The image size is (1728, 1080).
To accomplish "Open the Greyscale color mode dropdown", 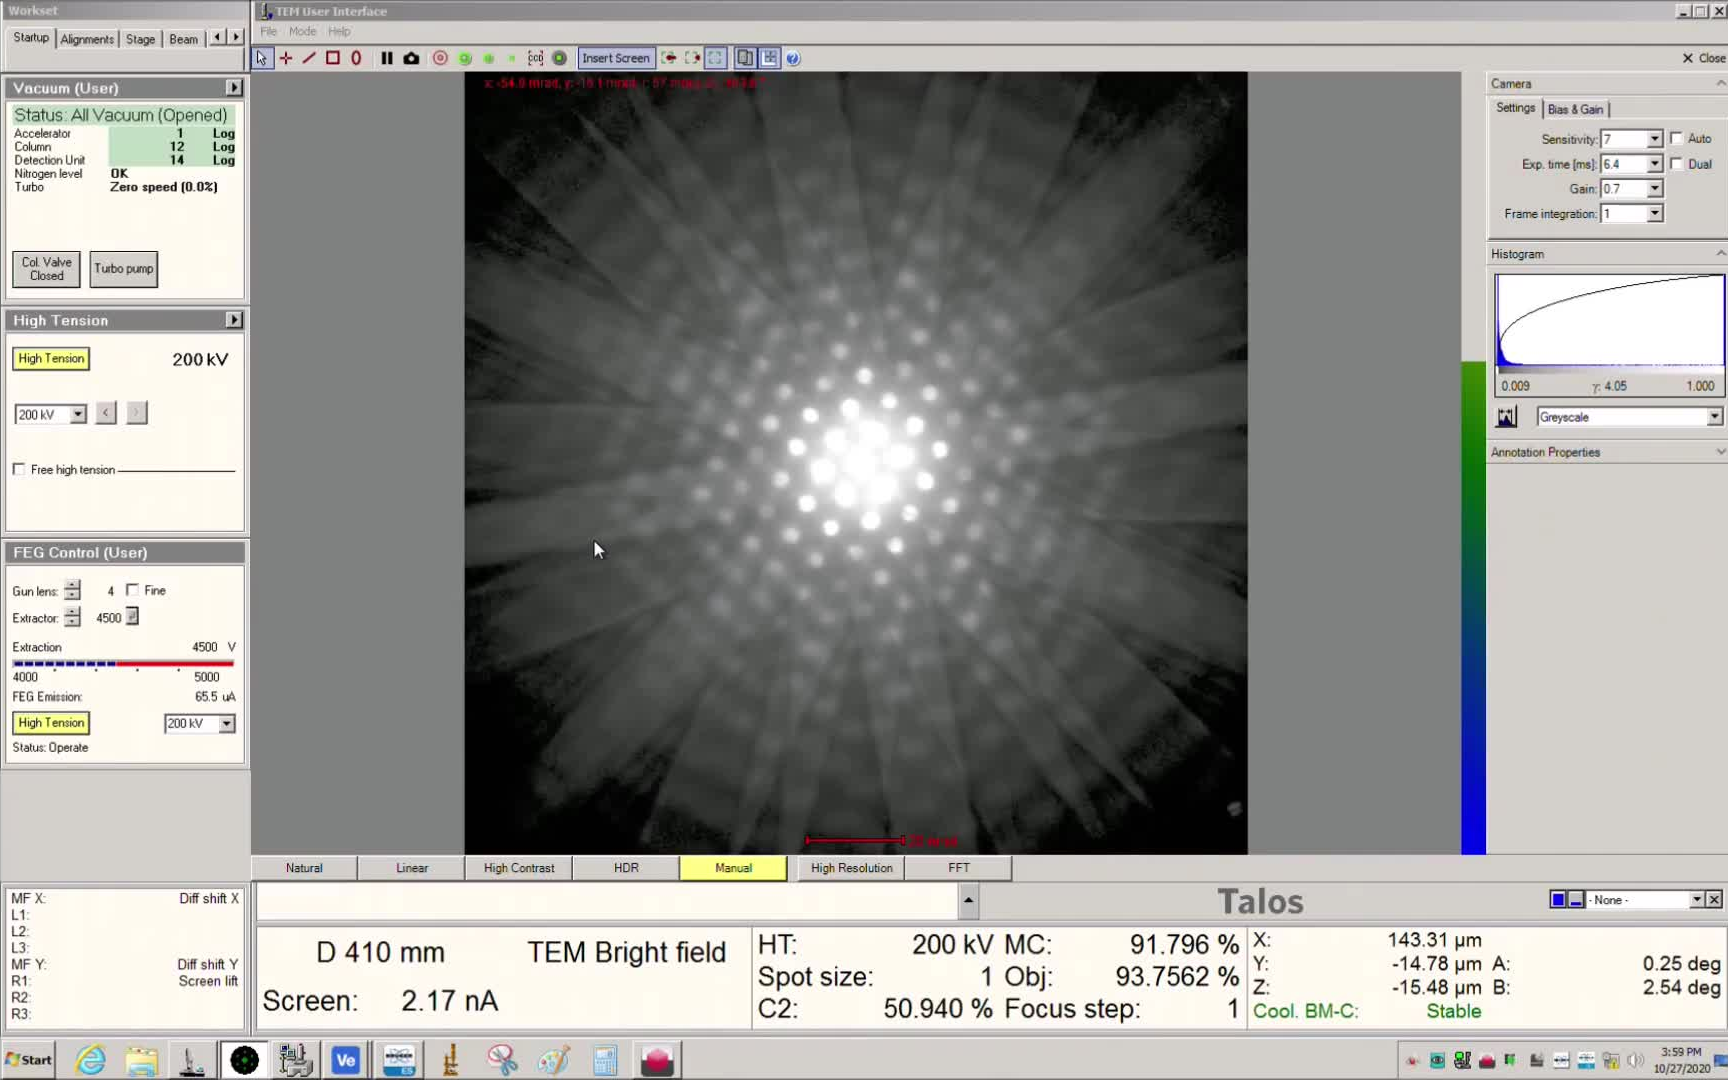I will [x=1714, y=416].
